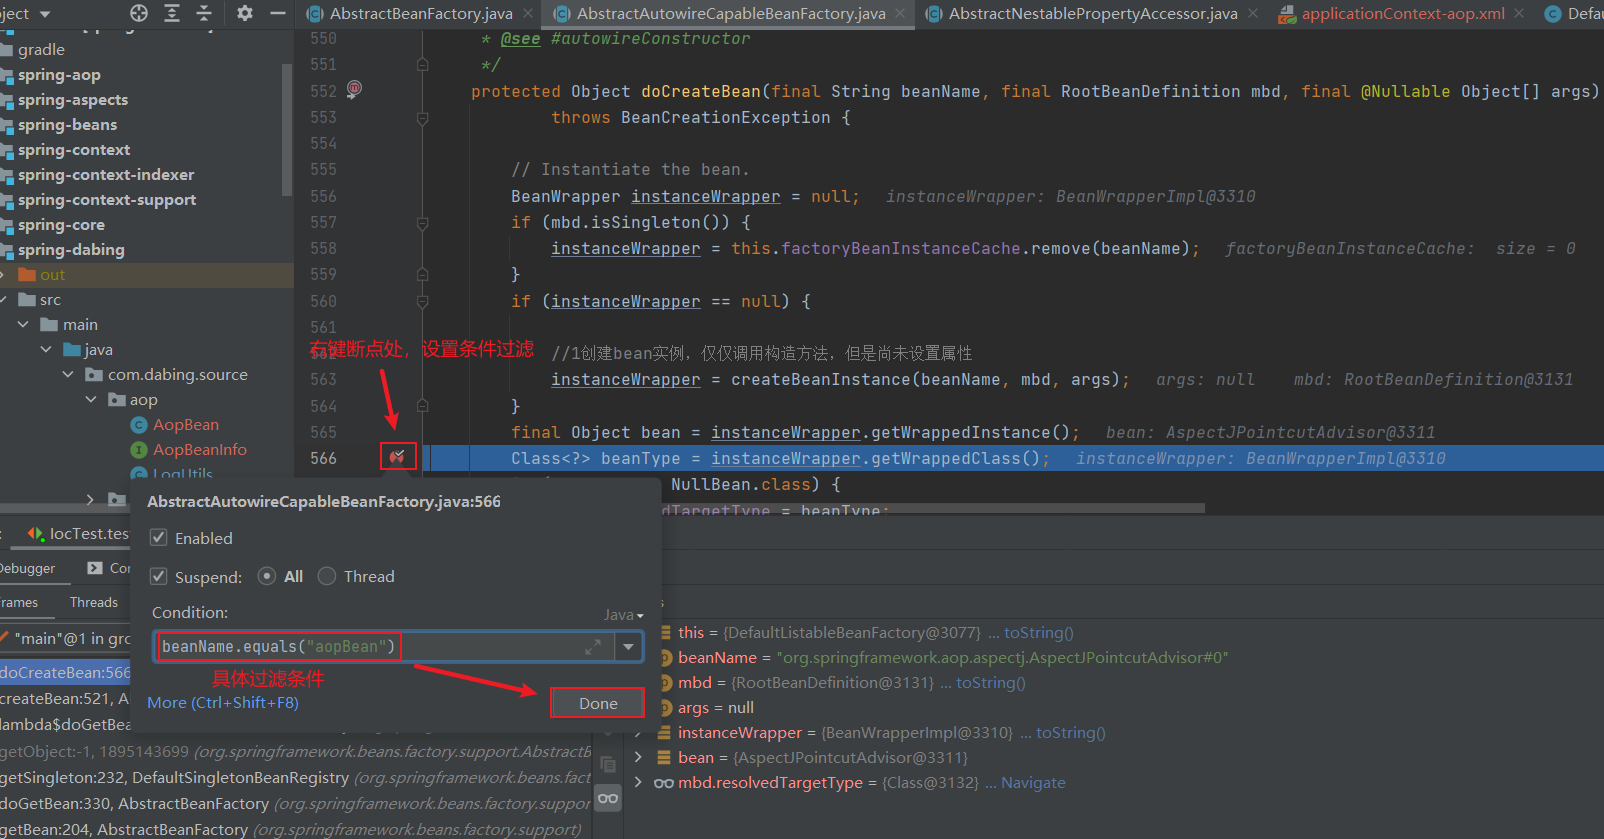The width and height of the screenshot is (1604, 839).
Task: Click the fold end marker at line 564
Action: [422, 406]
